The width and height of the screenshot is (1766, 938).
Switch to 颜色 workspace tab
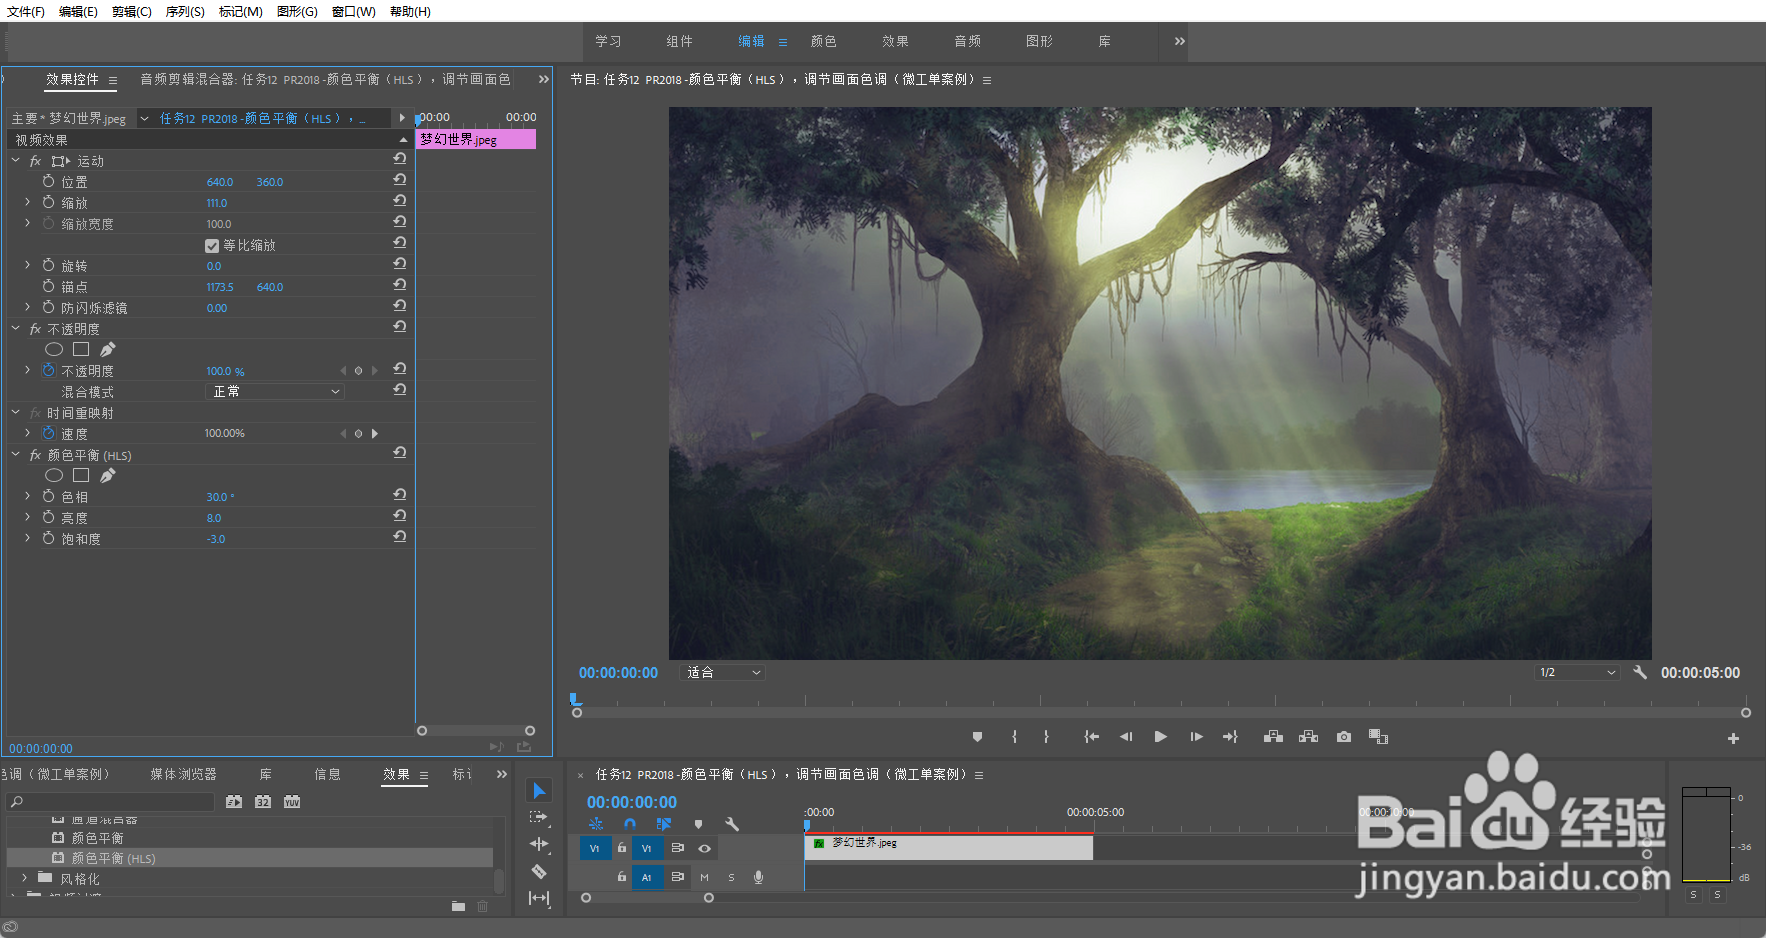pyautogui.click(x=823, y=41)
